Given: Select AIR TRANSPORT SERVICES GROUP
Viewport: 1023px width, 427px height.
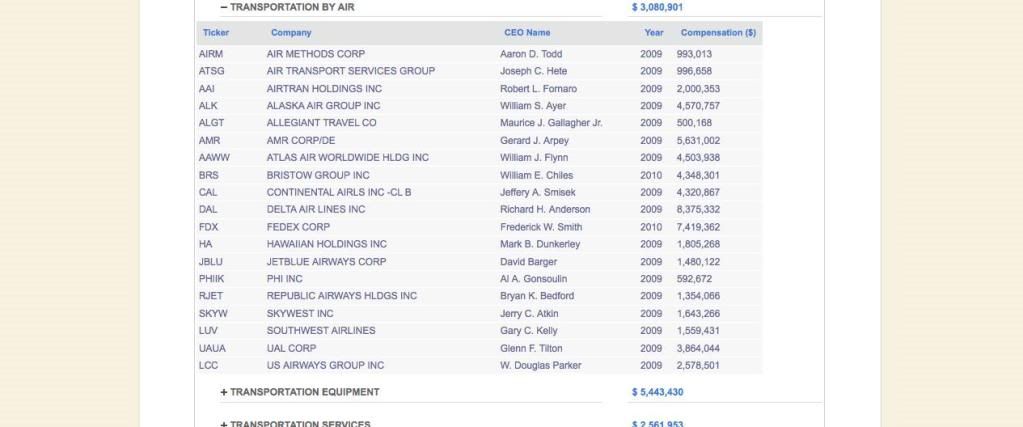Looking at the screenshot, I should tap(350, 71).
